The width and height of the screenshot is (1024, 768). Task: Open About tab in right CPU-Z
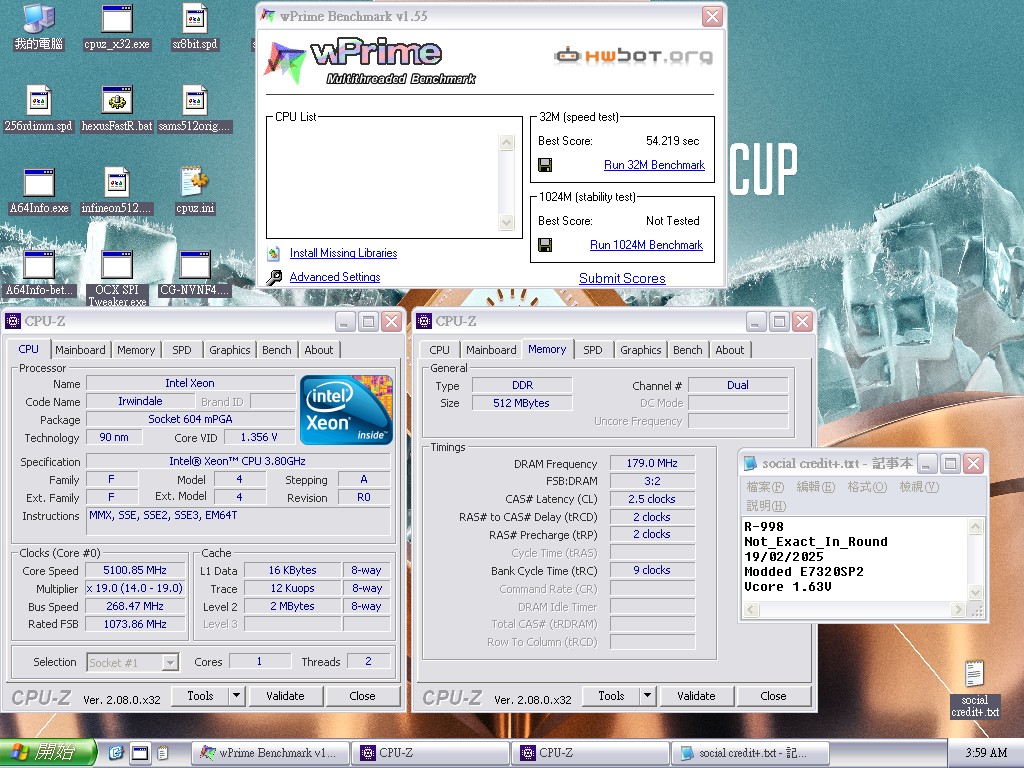tap(729, 350)
